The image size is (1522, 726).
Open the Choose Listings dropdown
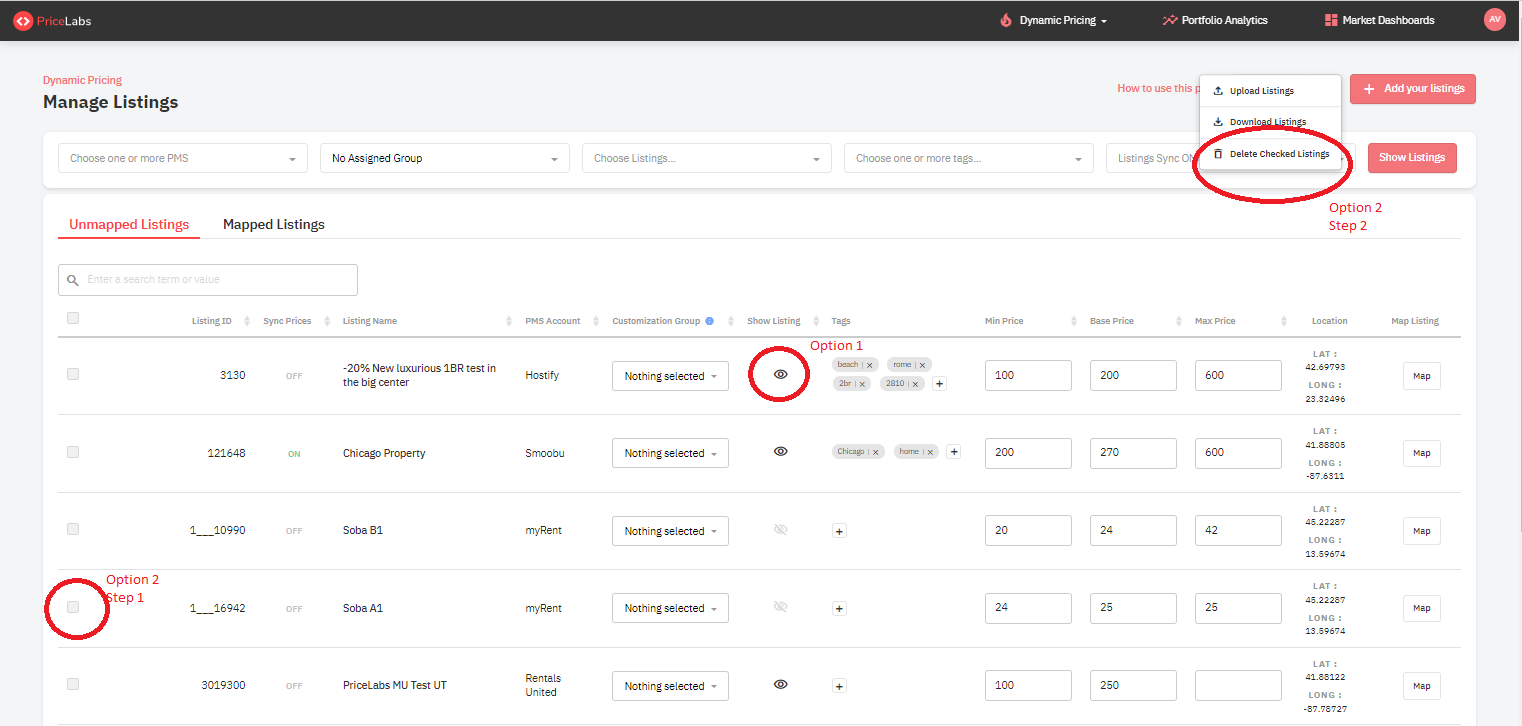(707, 158)
